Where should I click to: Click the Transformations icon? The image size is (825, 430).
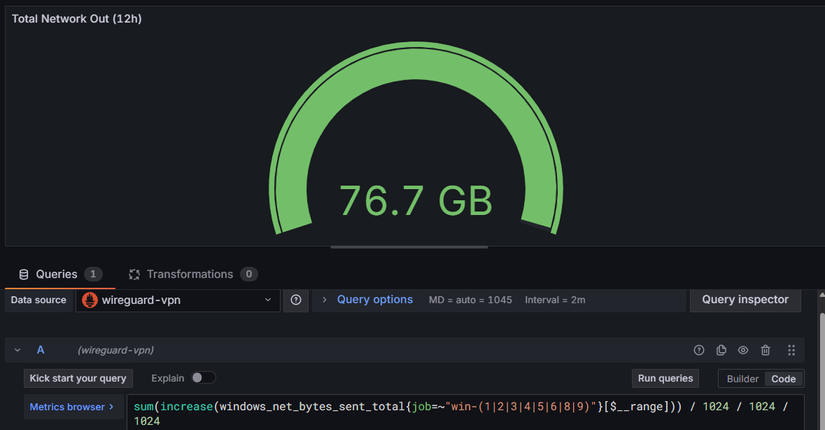pos(134,274)
